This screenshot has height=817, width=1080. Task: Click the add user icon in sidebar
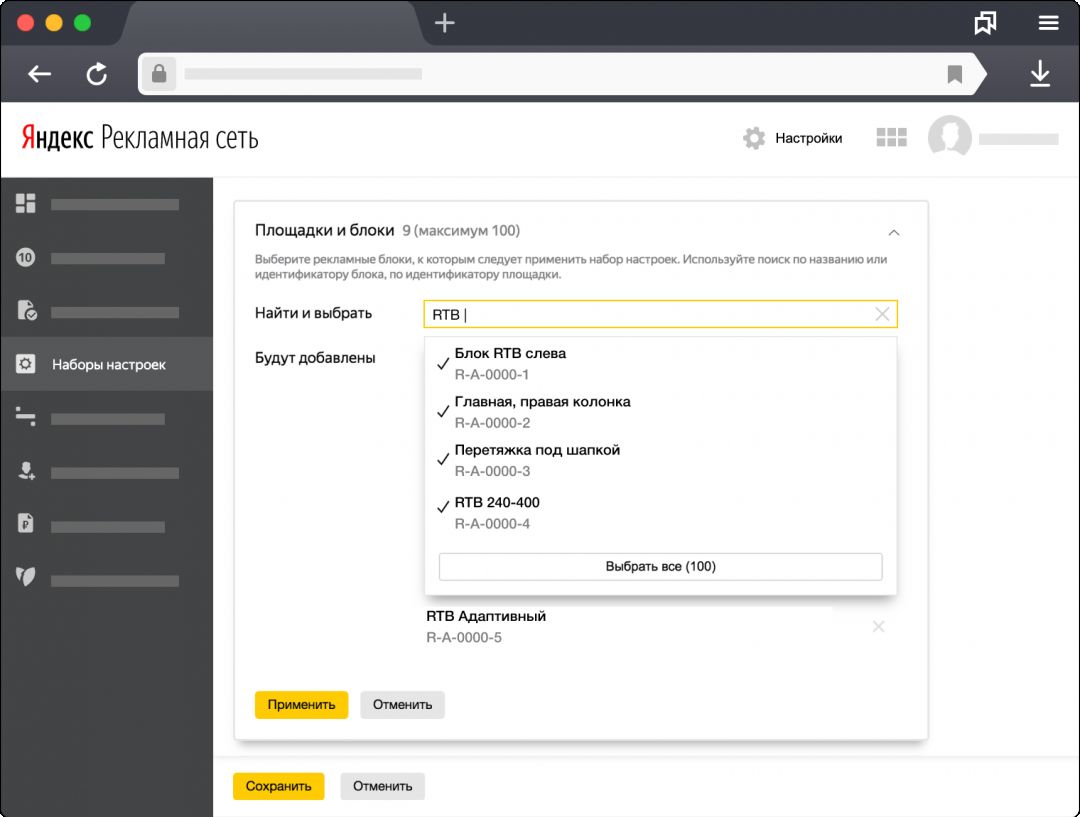click(26, 471)
